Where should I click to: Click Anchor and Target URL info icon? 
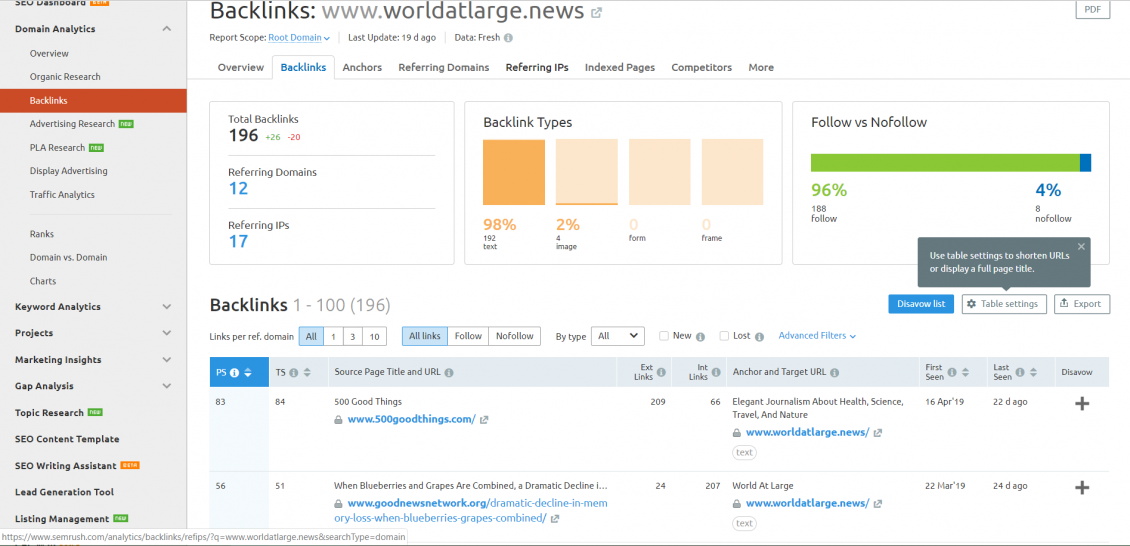point(835,372)
